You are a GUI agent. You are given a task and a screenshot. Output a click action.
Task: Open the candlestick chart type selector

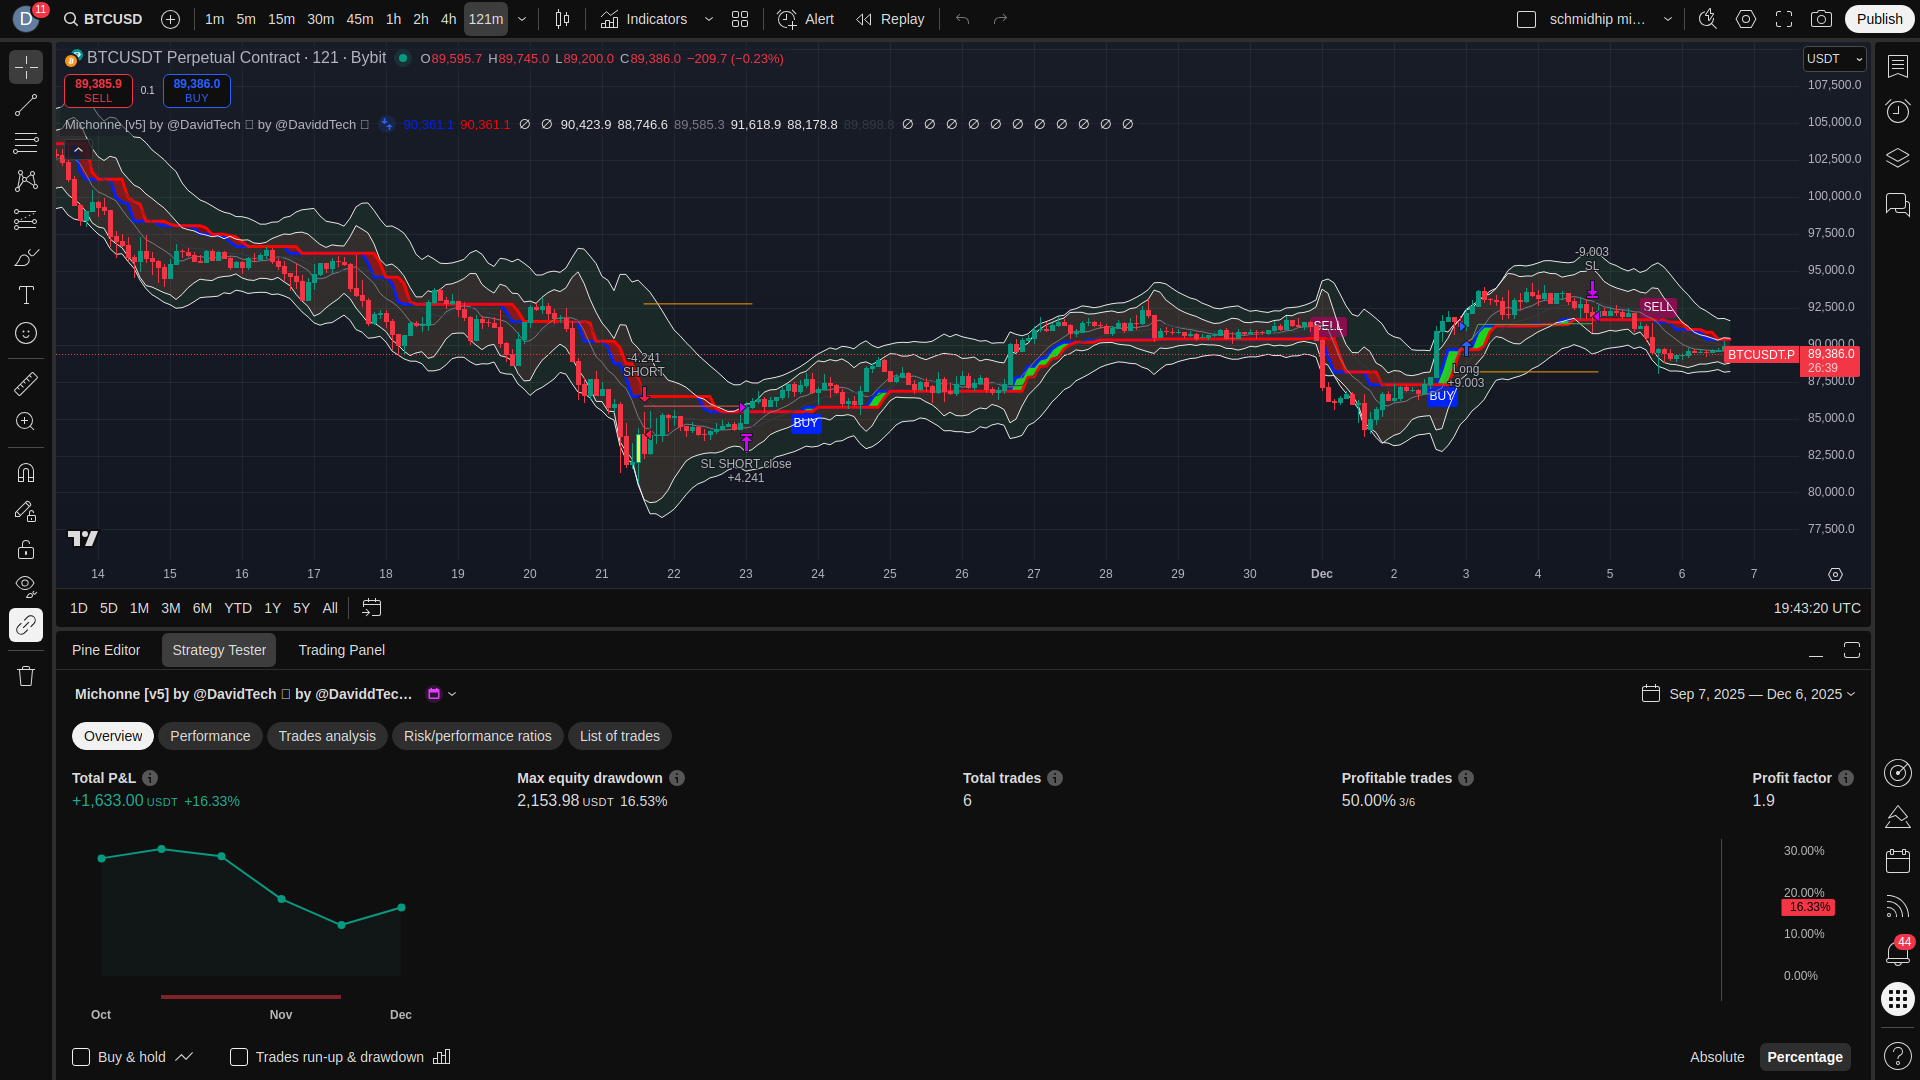click(563, 19)
